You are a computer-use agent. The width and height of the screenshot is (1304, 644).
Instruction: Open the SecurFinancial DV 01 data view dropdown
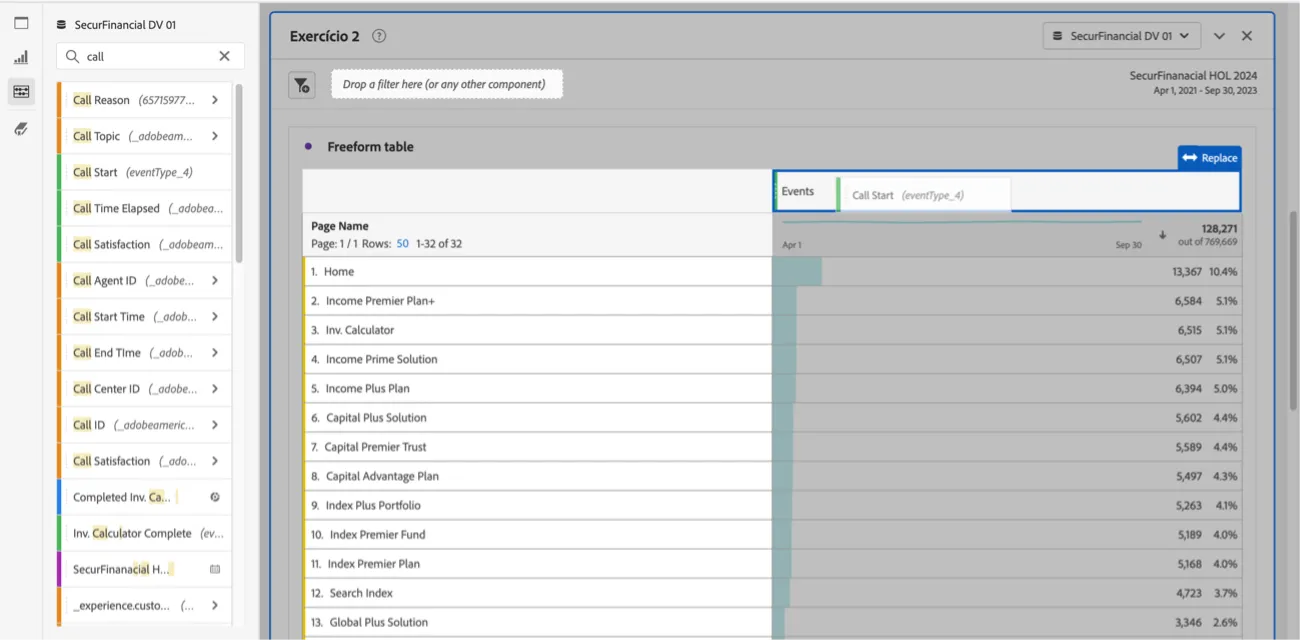[x=1121, y=36]
